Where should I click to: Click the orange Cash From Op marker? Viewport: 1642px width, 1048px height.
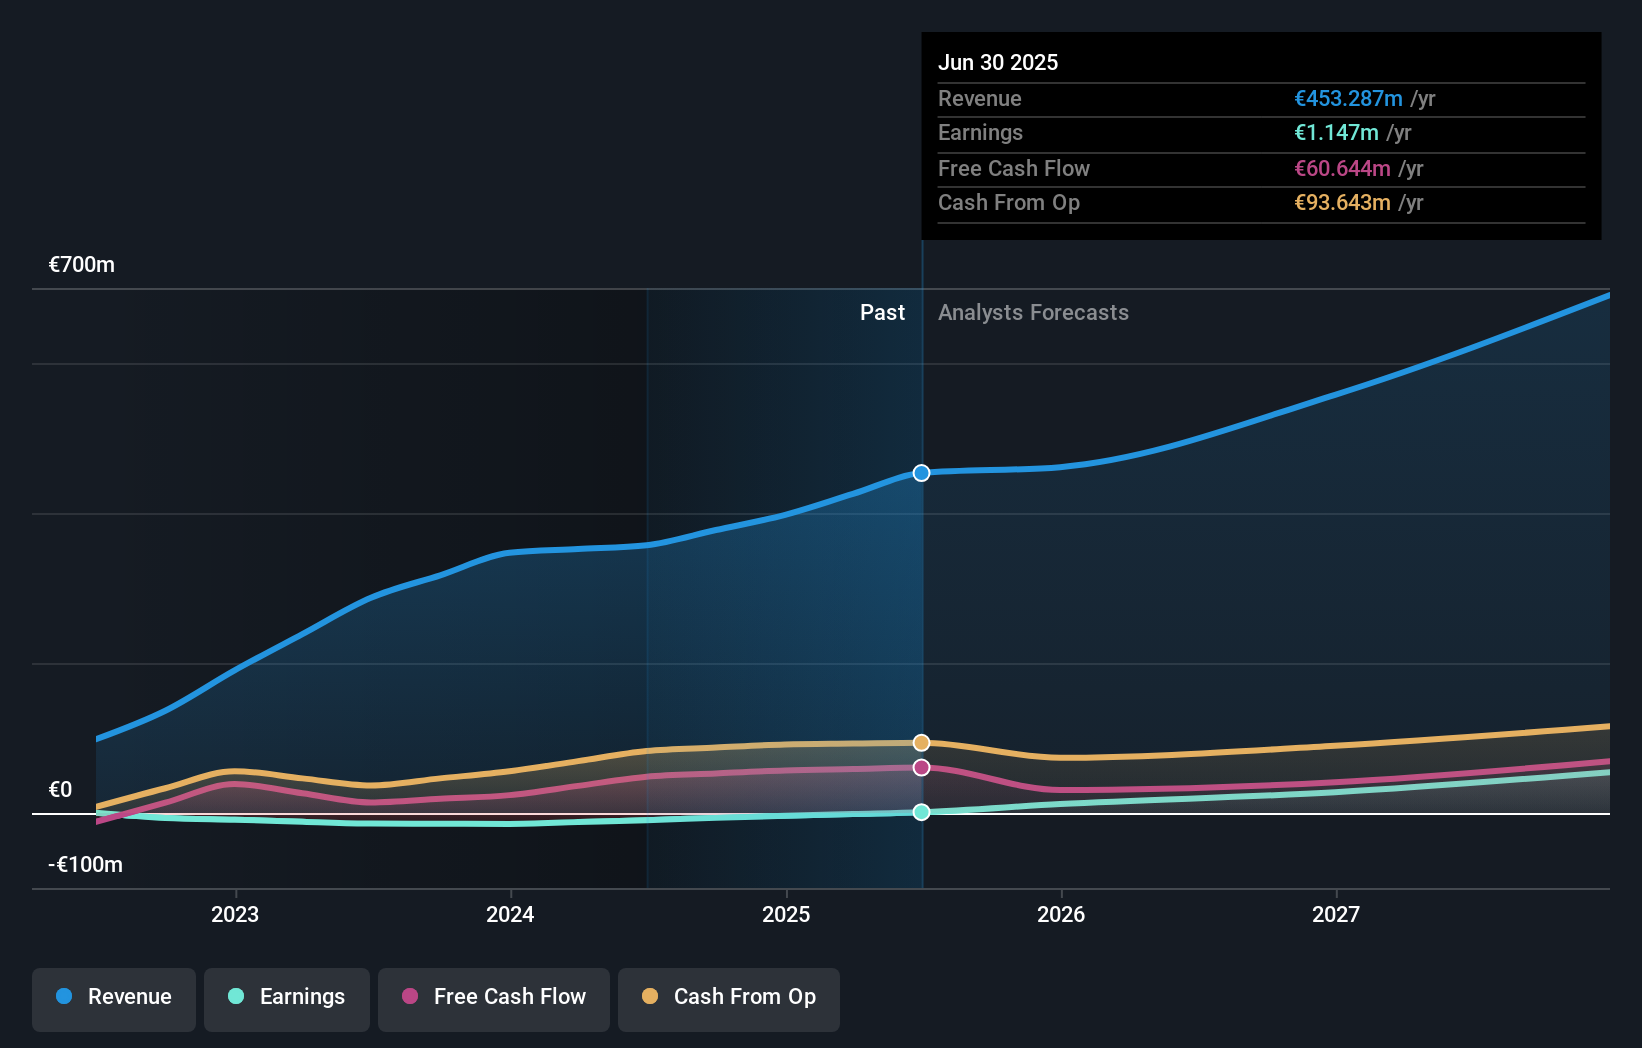(x=920, y=742)
